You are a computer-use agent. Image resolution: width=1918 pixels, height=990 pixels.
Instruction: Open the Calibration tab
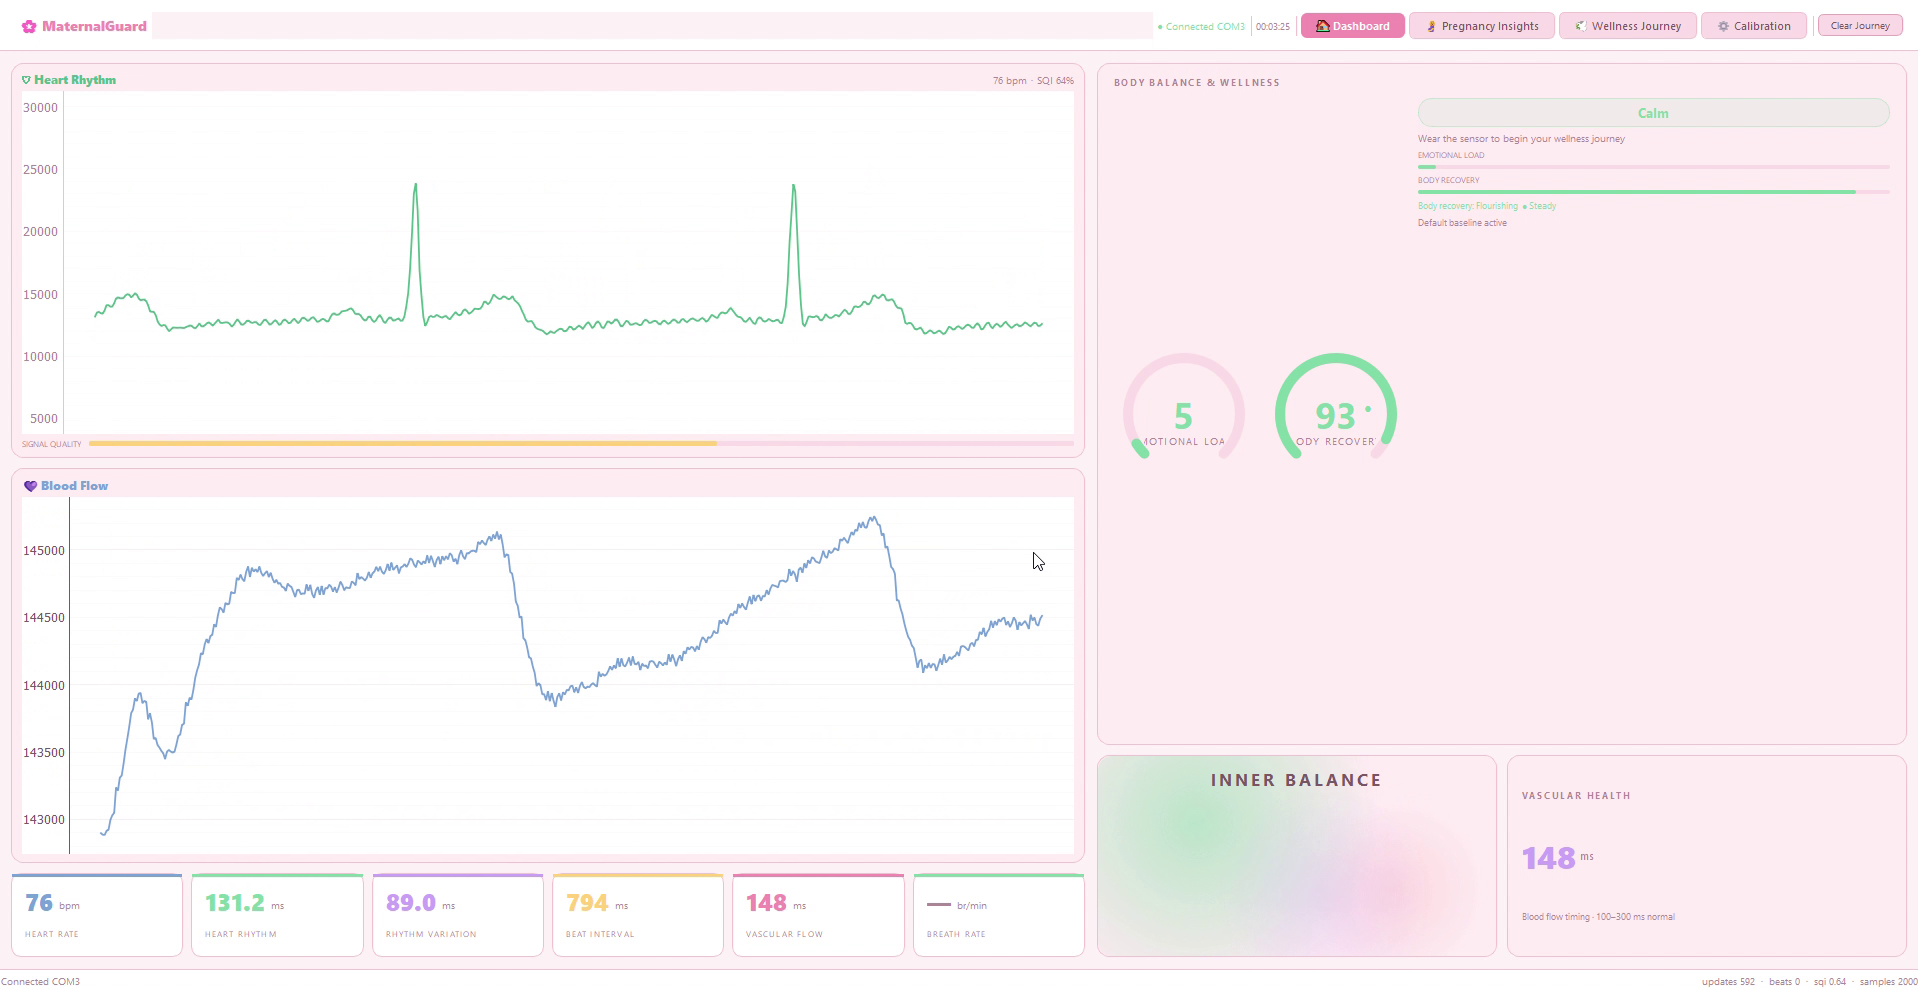(x=1753, y=26)
